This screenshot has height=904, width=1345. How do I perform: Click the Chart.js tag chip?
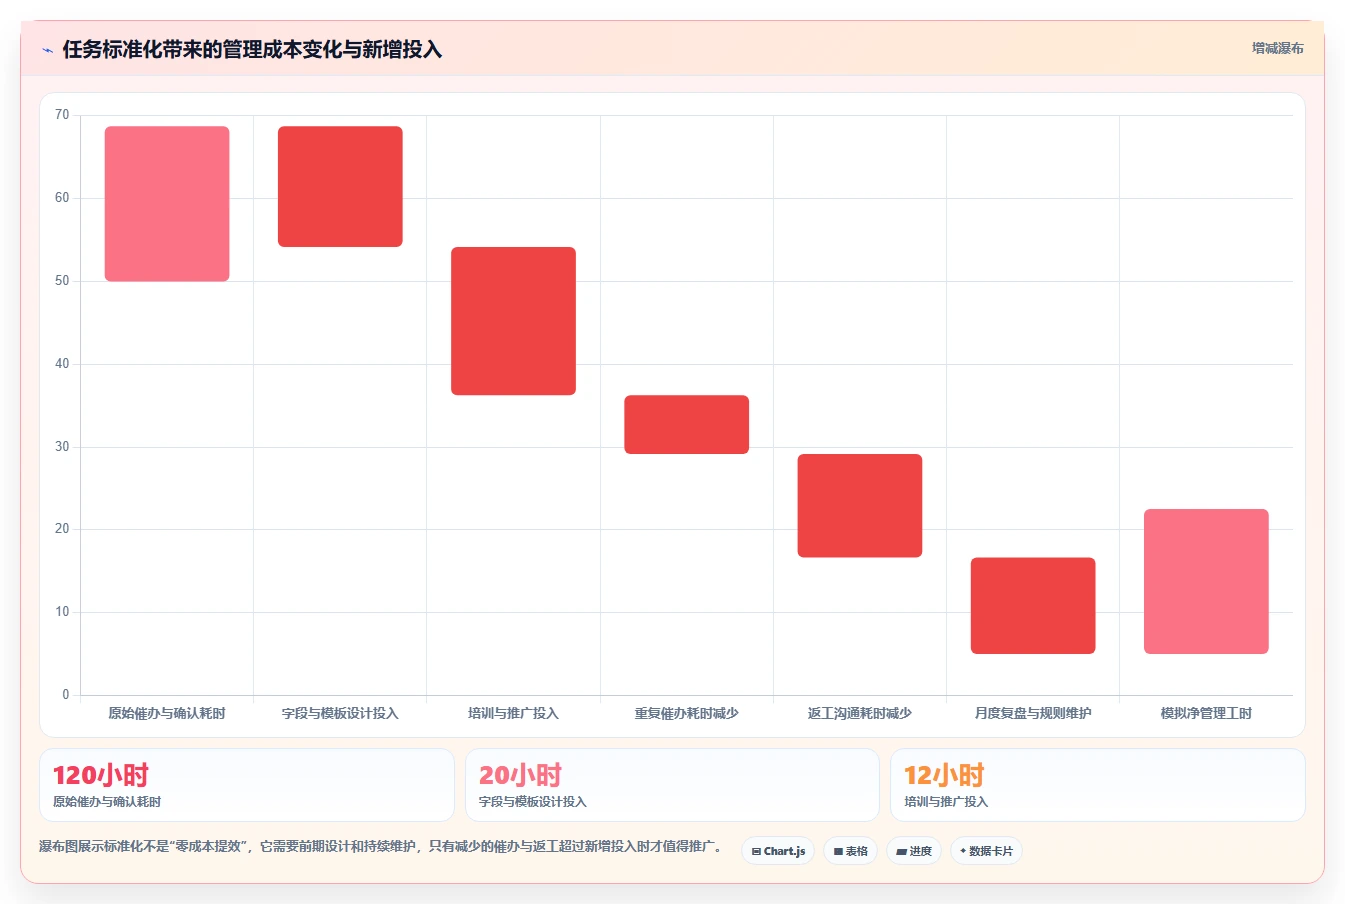click(x=778, y=851)
